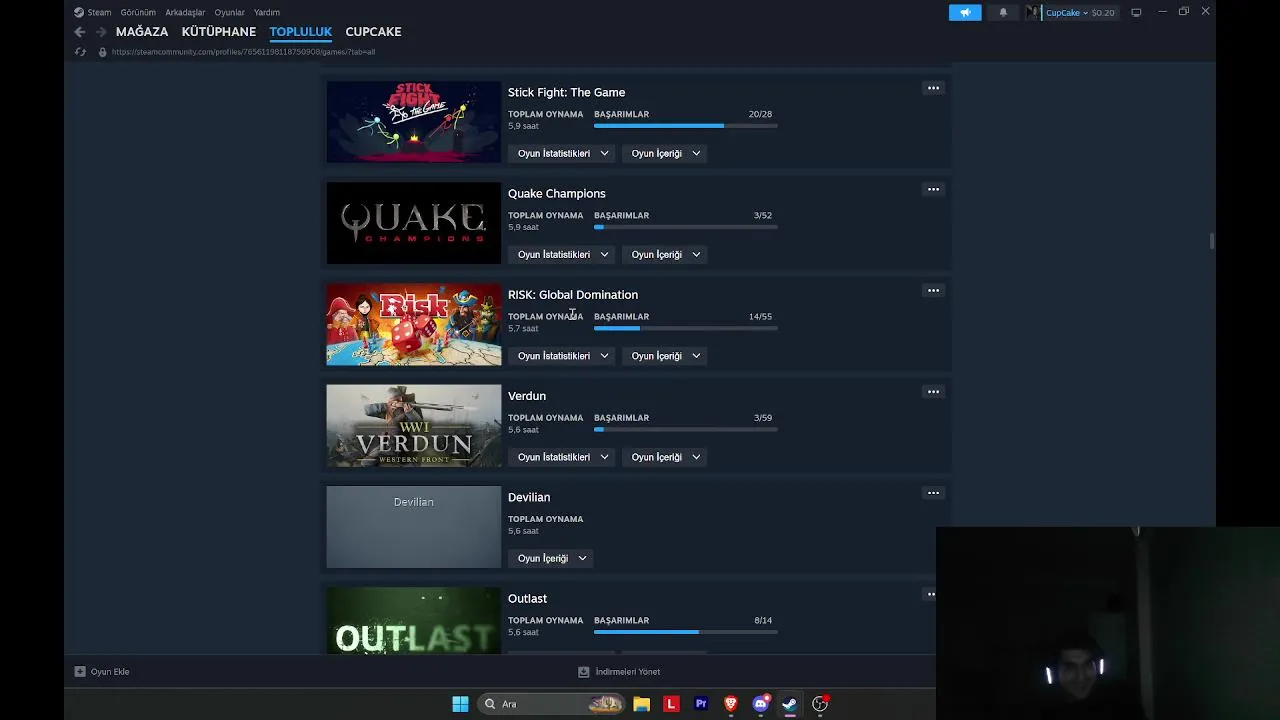
Task: Open more options for Devilian
Action: pos(933,492)
